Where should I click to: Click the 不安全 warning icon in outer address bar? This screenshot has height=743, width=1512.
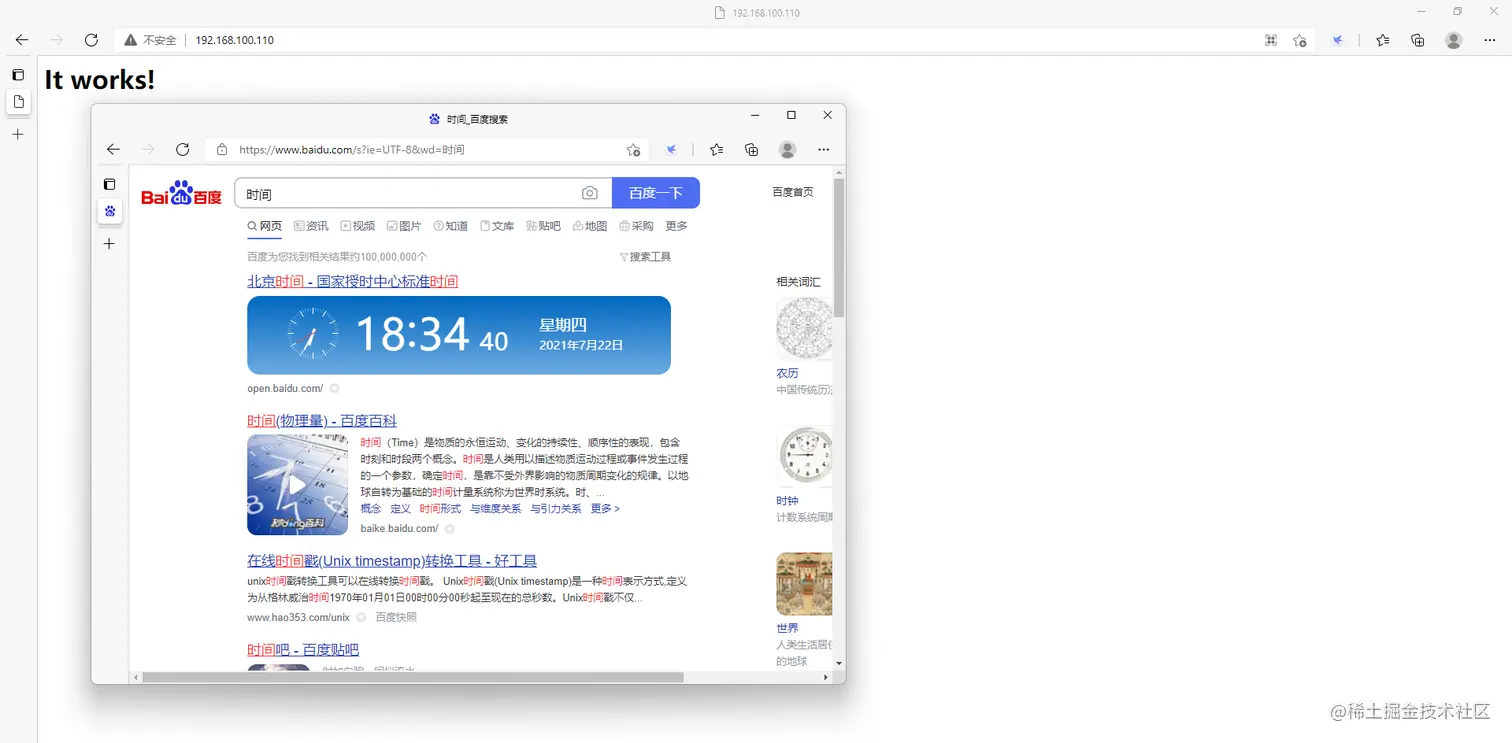tap(130, 40)
